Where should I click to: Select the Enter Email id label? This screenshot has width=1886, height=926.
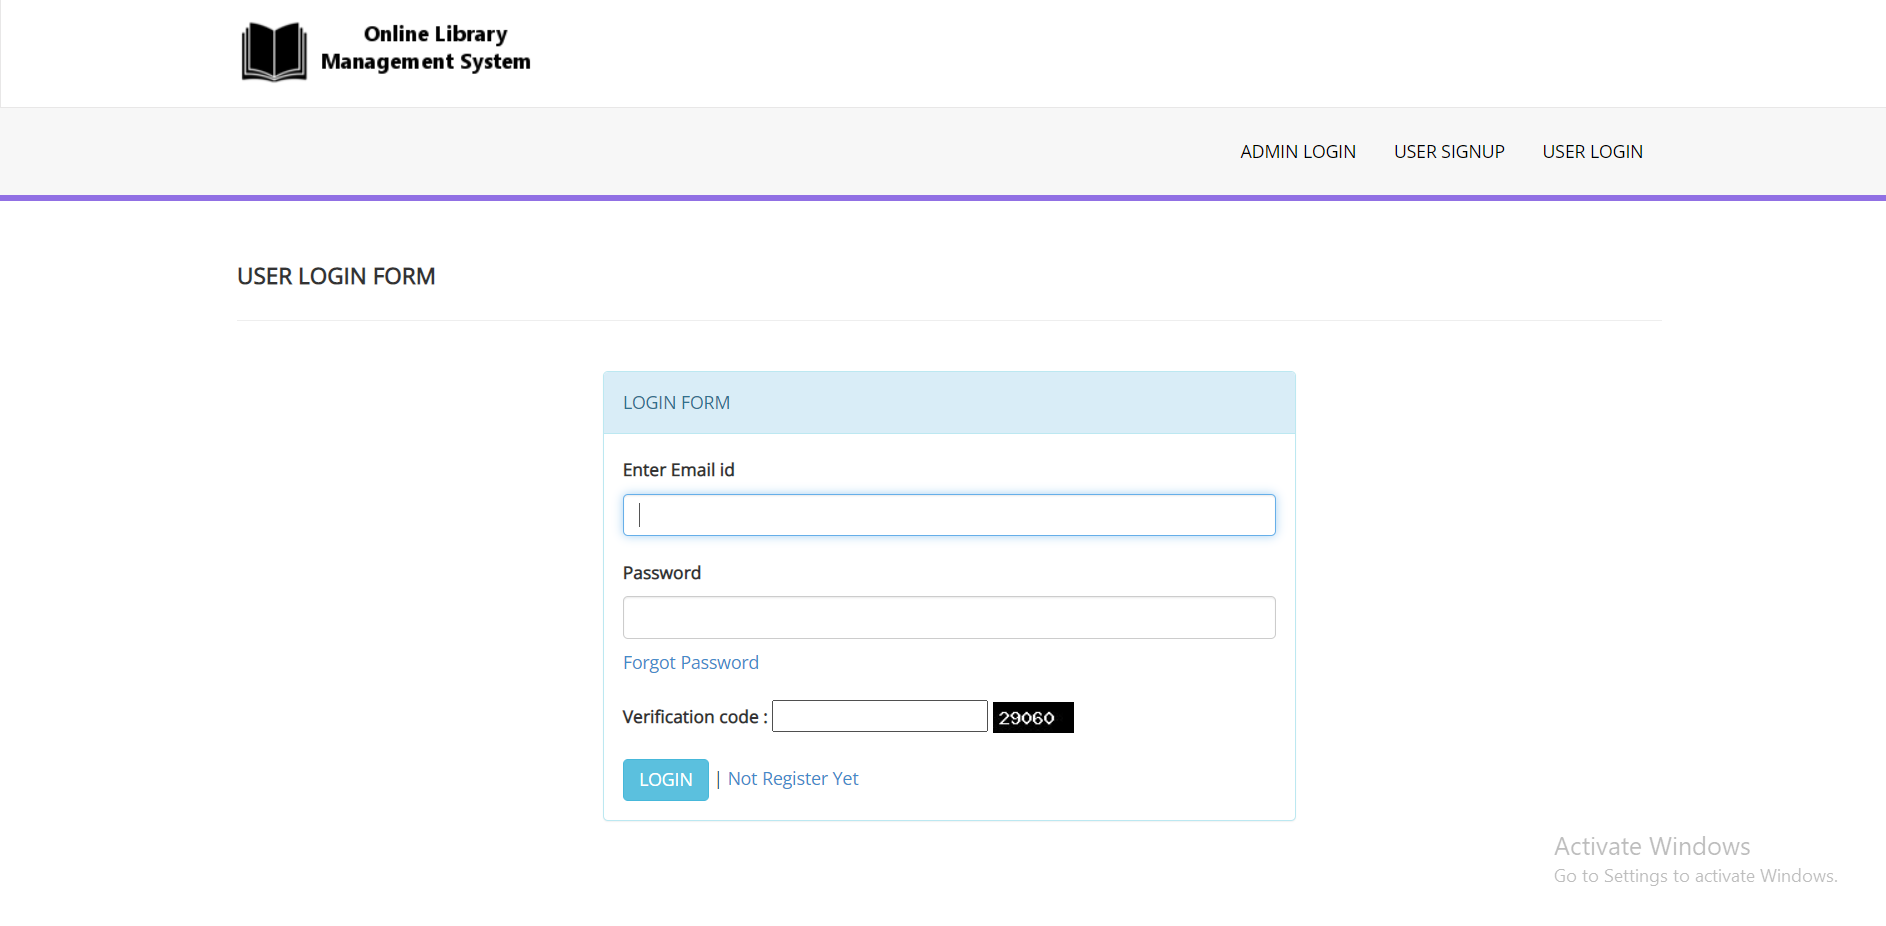coord(678,469)
